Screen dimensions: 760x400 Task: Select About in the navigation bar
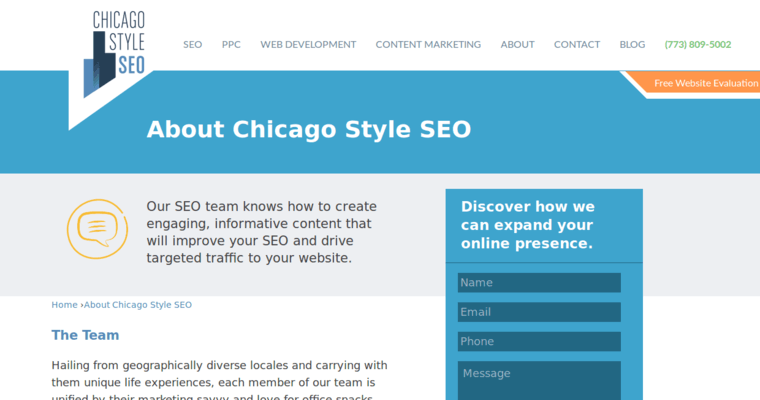pos(518,45)
